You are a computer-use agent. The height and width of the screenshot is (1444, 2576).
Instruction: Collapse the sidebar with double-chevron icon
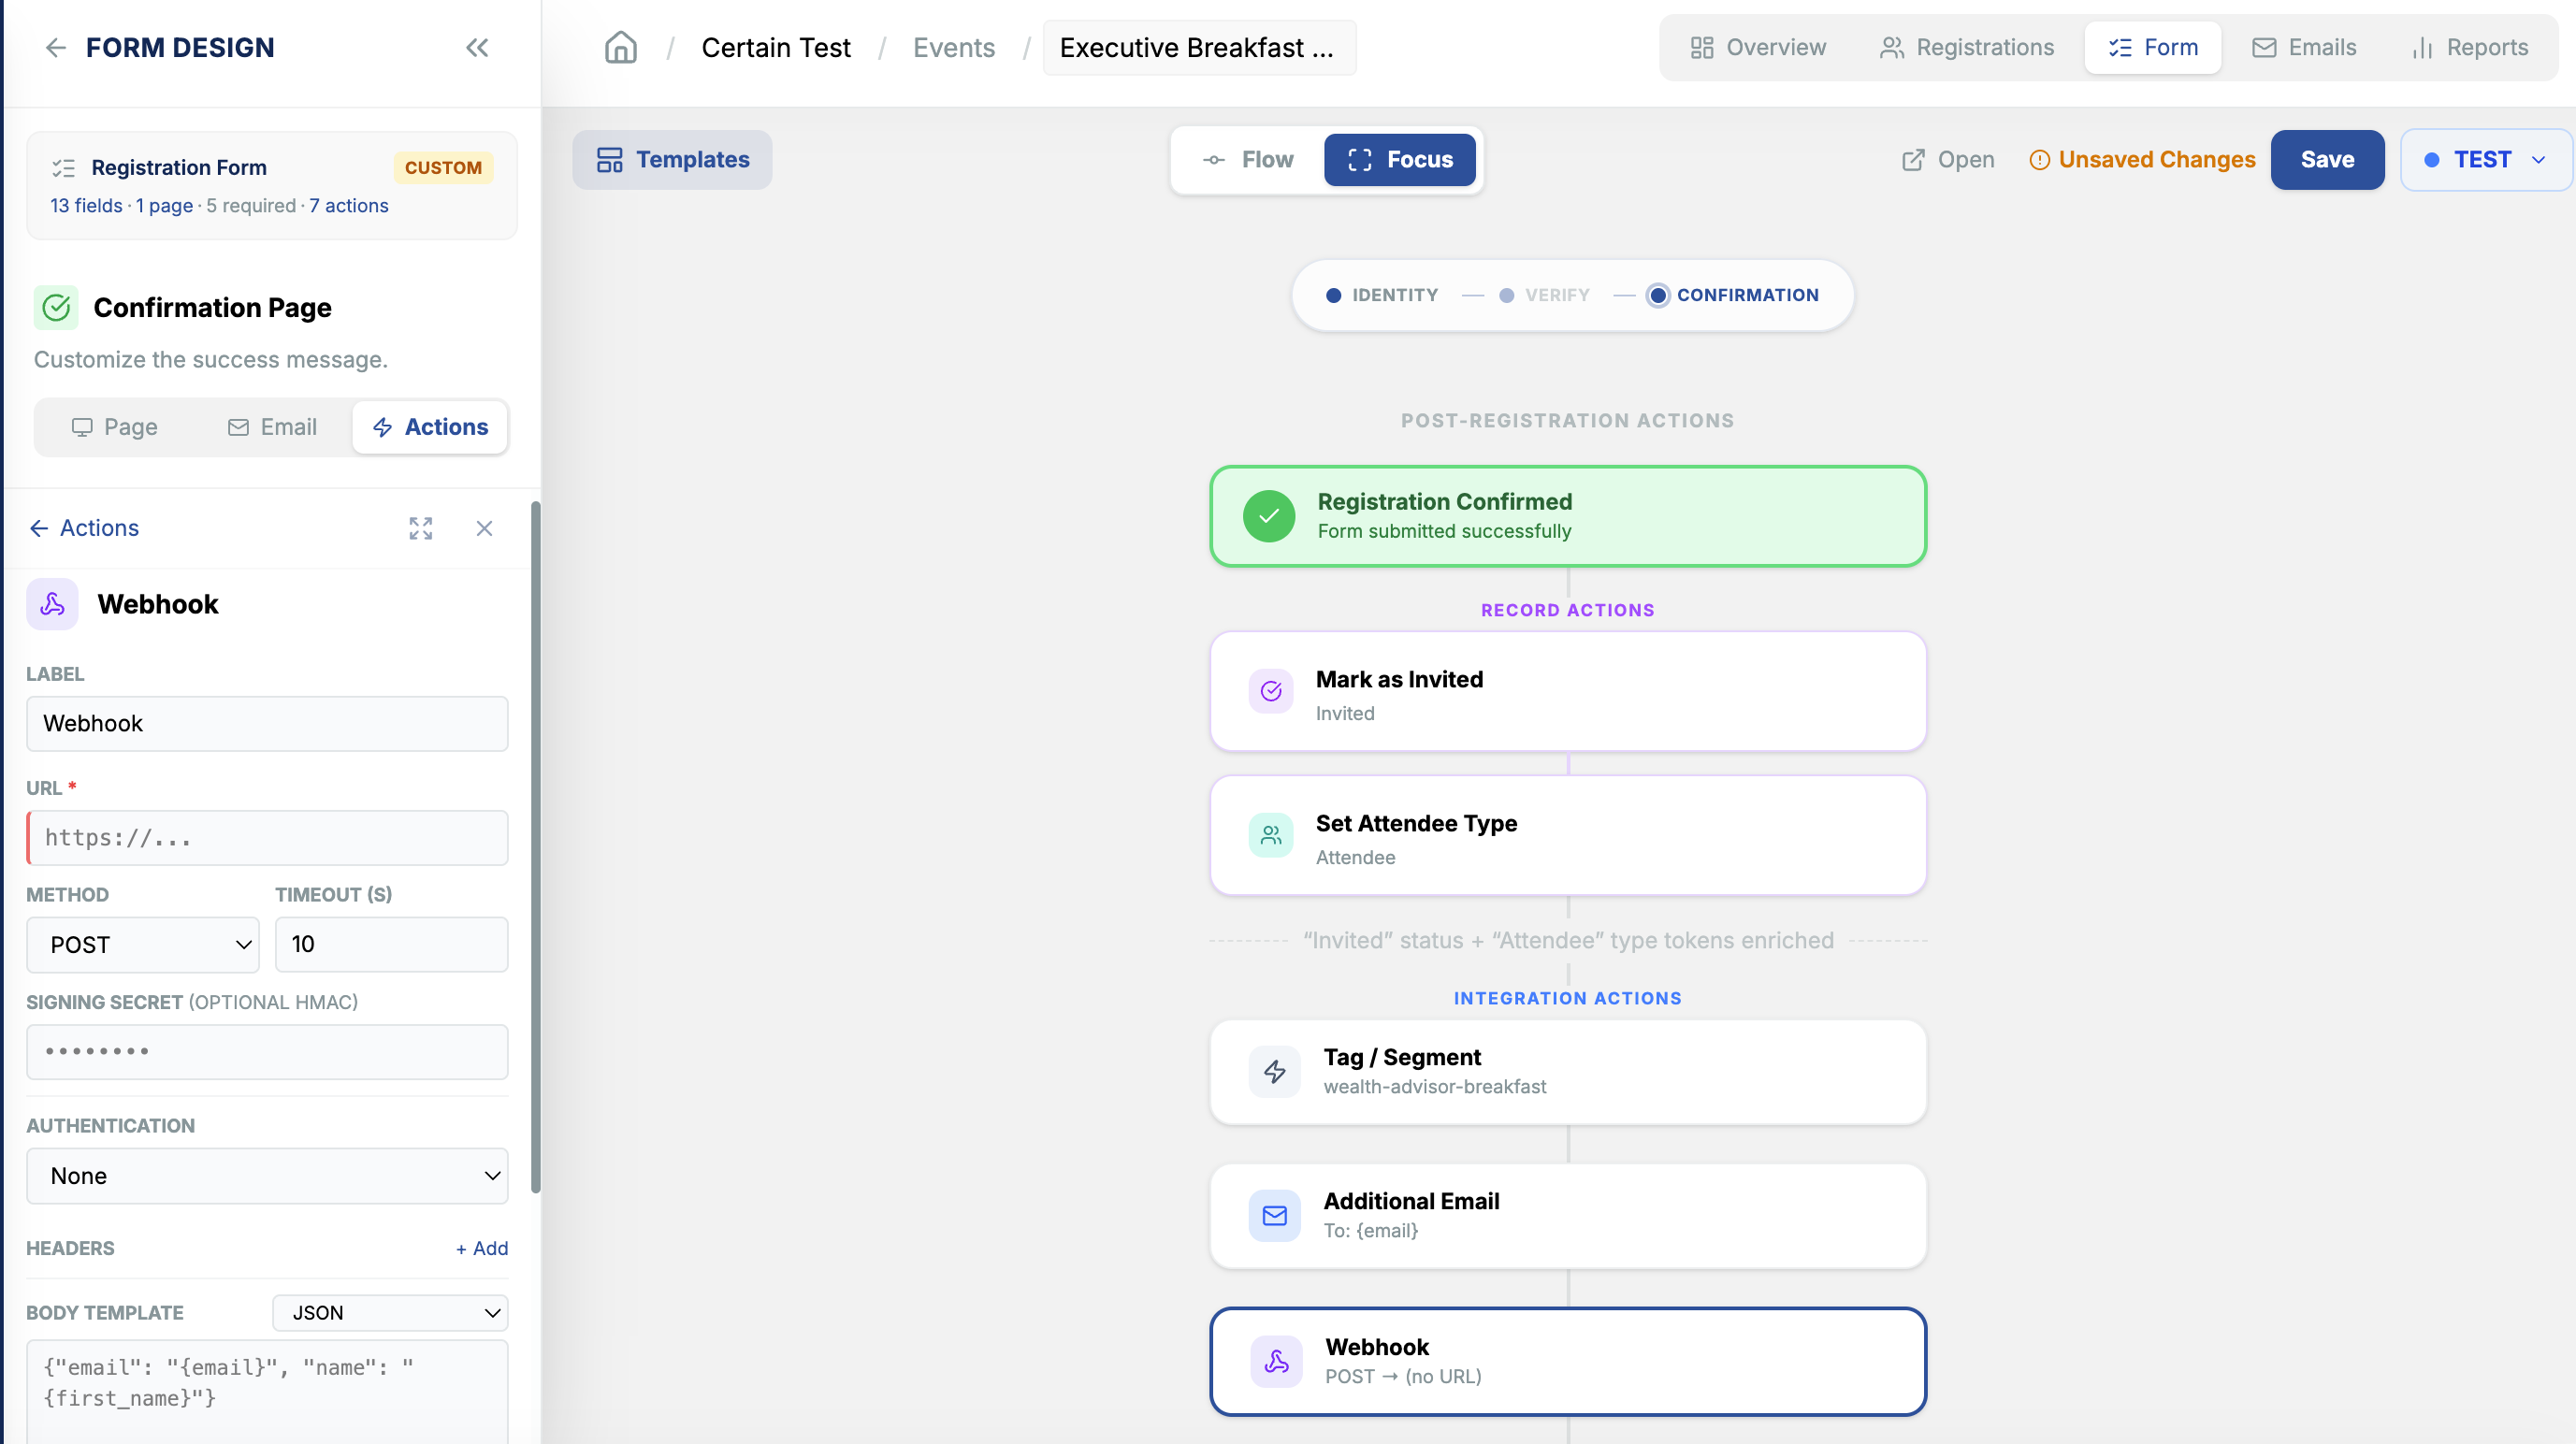click(x=477, y=47)
